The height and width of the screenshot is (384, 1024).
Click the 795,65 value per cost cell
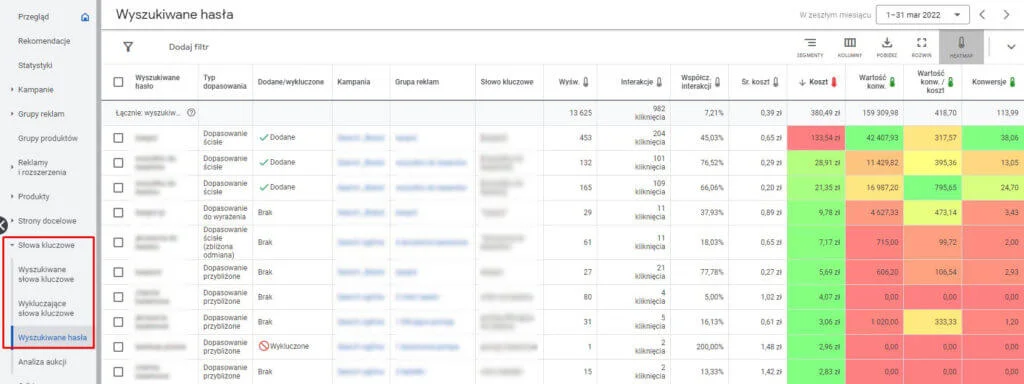pyautogui.click(x=933, y=187)
